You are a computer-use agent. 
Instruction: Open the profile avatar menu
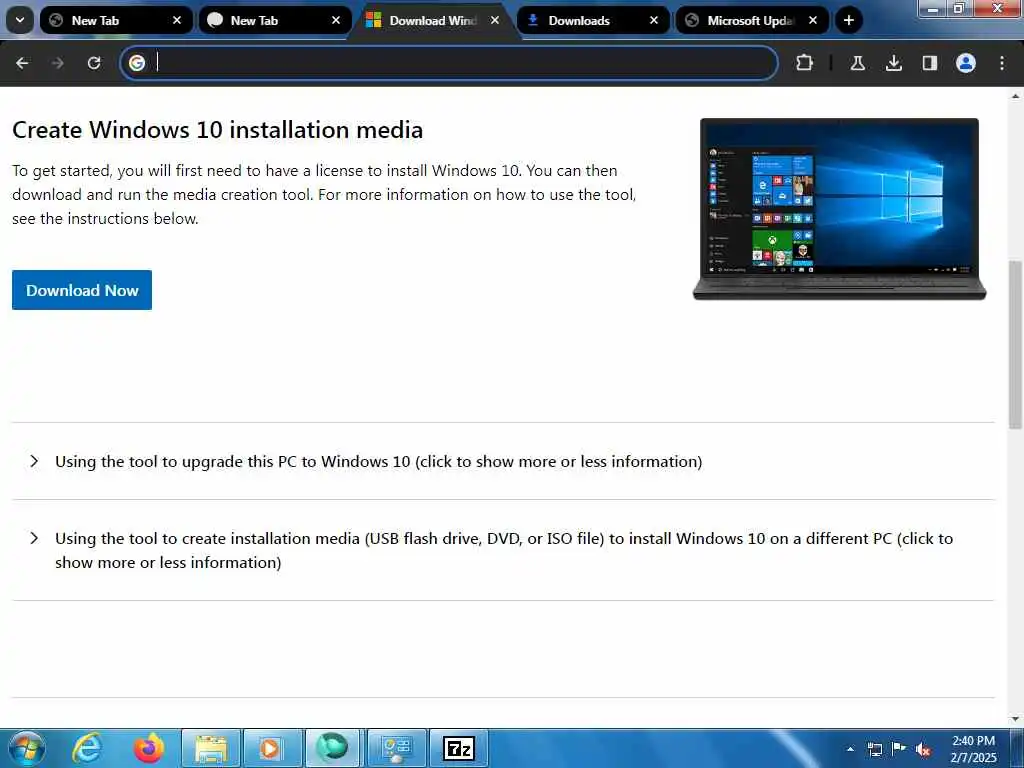pyautogui.click(x=966, y=63)
